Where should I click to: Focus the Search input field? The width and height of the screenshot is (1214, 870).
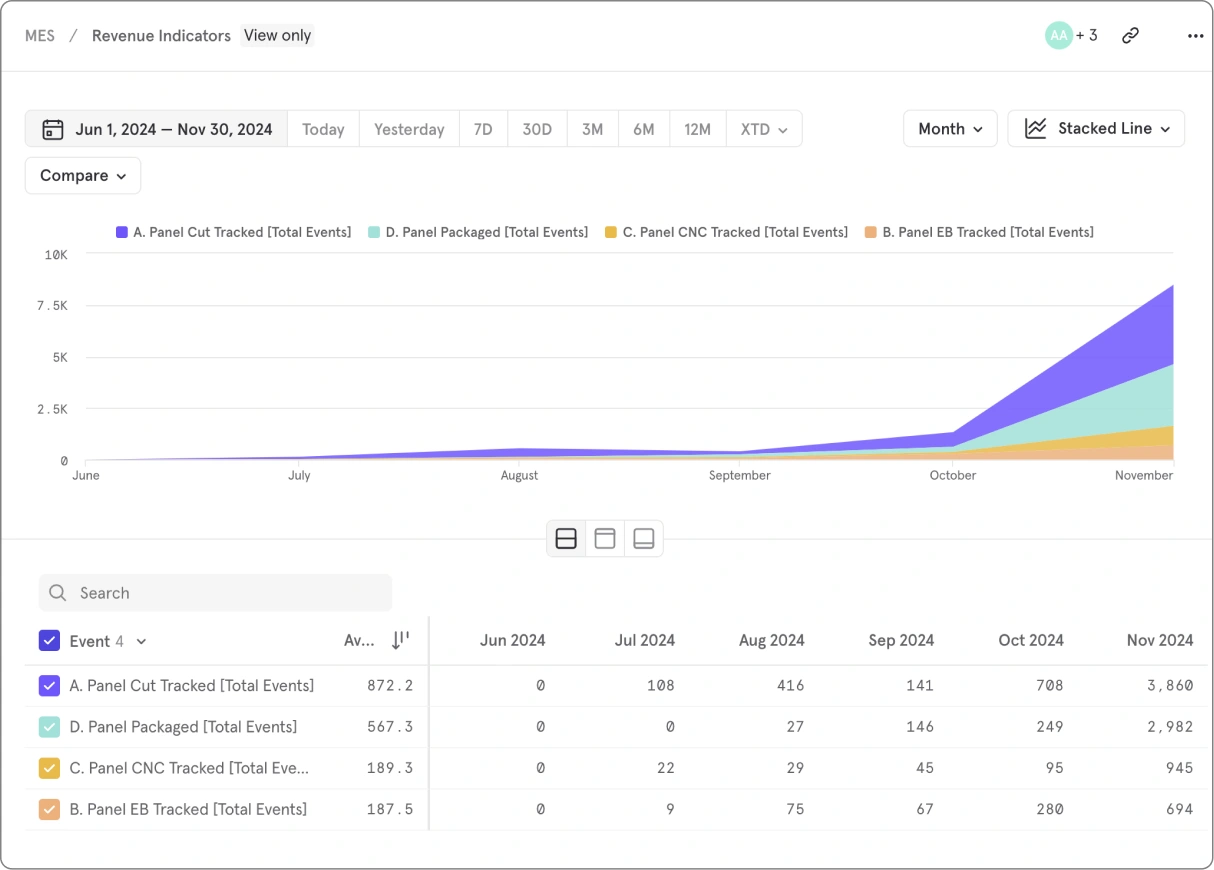[x=215, y=593]
